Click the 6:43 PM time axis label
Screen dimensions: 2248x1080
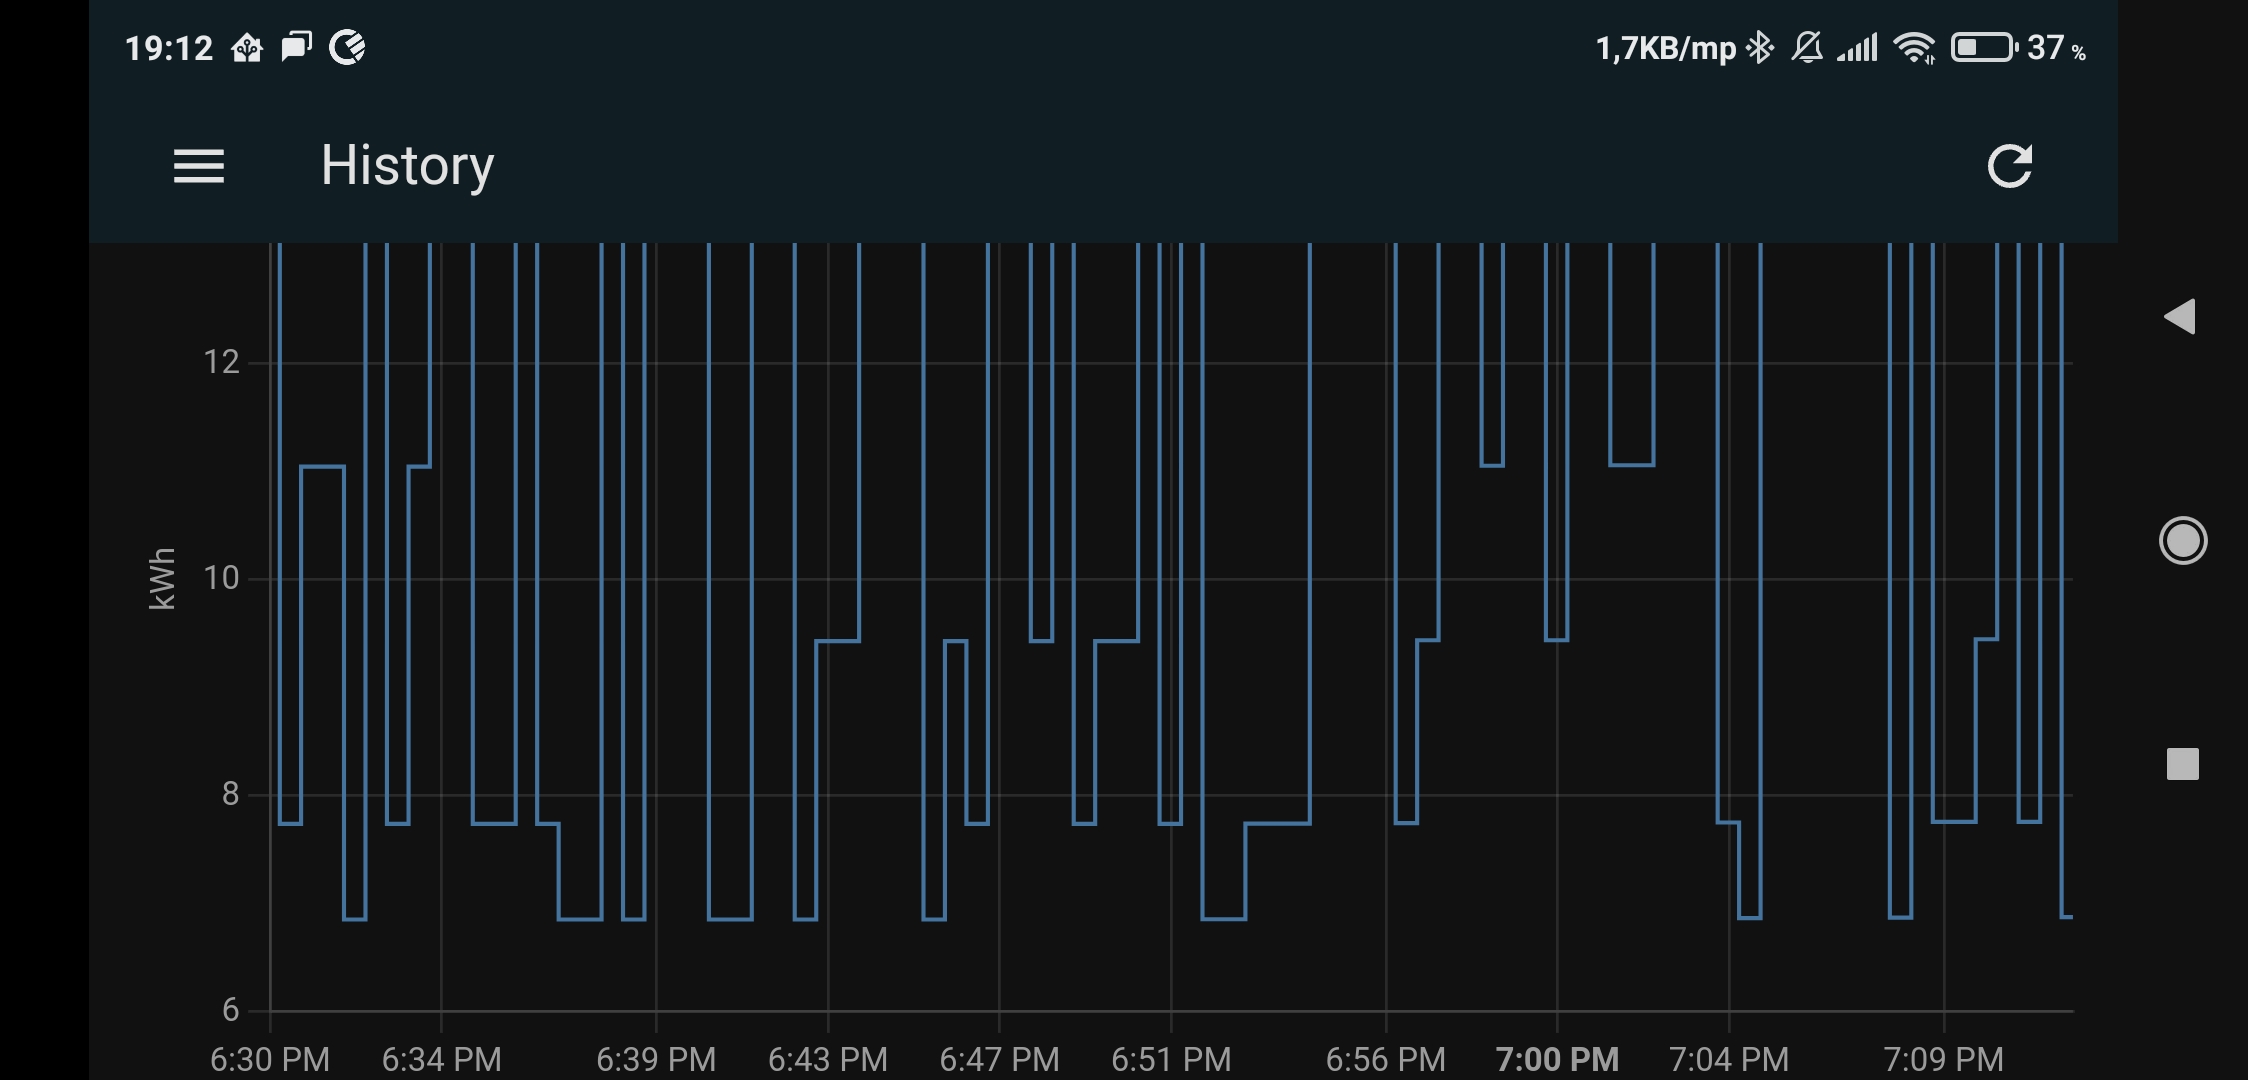[827, 1059]
